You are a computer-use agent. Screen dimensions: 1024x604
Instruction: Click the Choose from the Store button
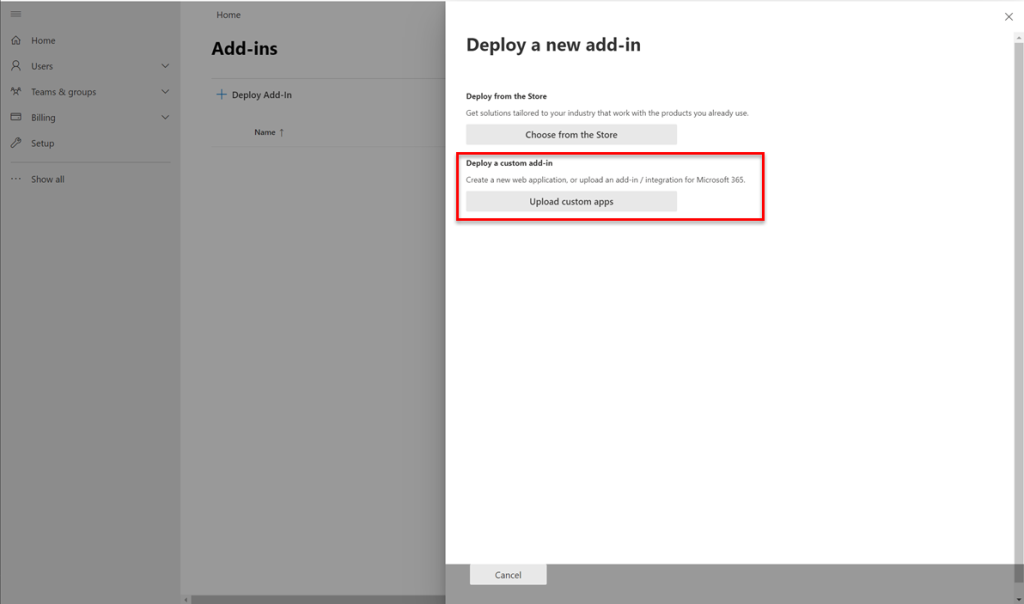pos(571,134)
